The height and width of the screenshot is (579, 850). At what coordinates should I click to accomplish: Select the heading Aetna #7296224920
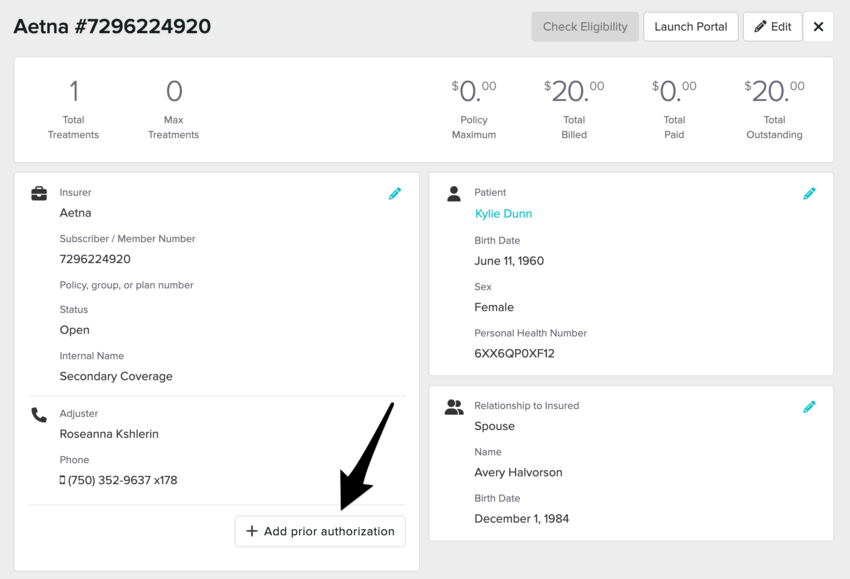[x=112, y=26]
